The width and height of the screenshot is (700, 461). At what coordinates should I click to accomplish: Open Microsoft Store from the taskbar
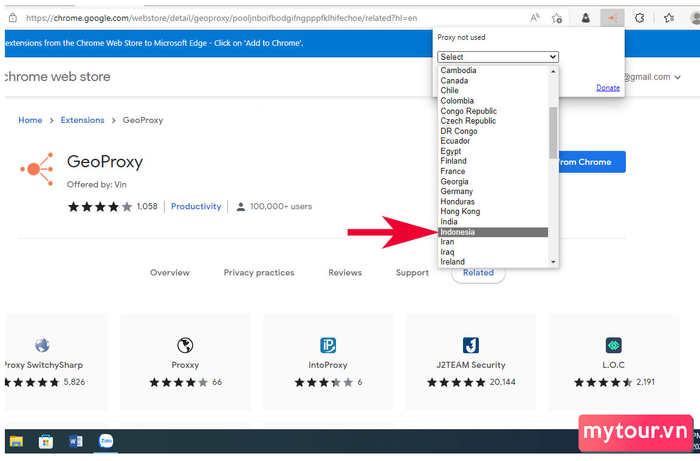(46, 441)
